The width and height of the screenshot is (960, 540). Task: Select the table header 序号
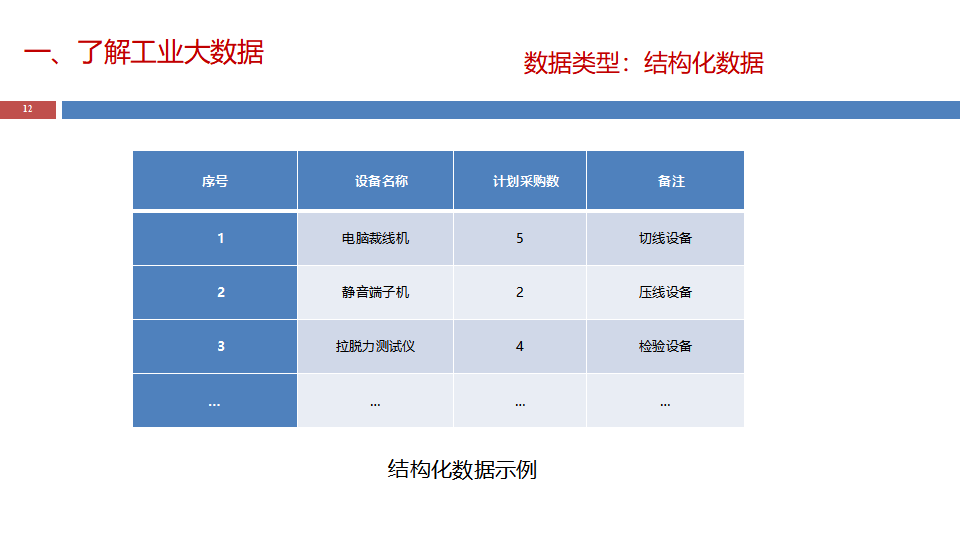click(x=215, y=181)
